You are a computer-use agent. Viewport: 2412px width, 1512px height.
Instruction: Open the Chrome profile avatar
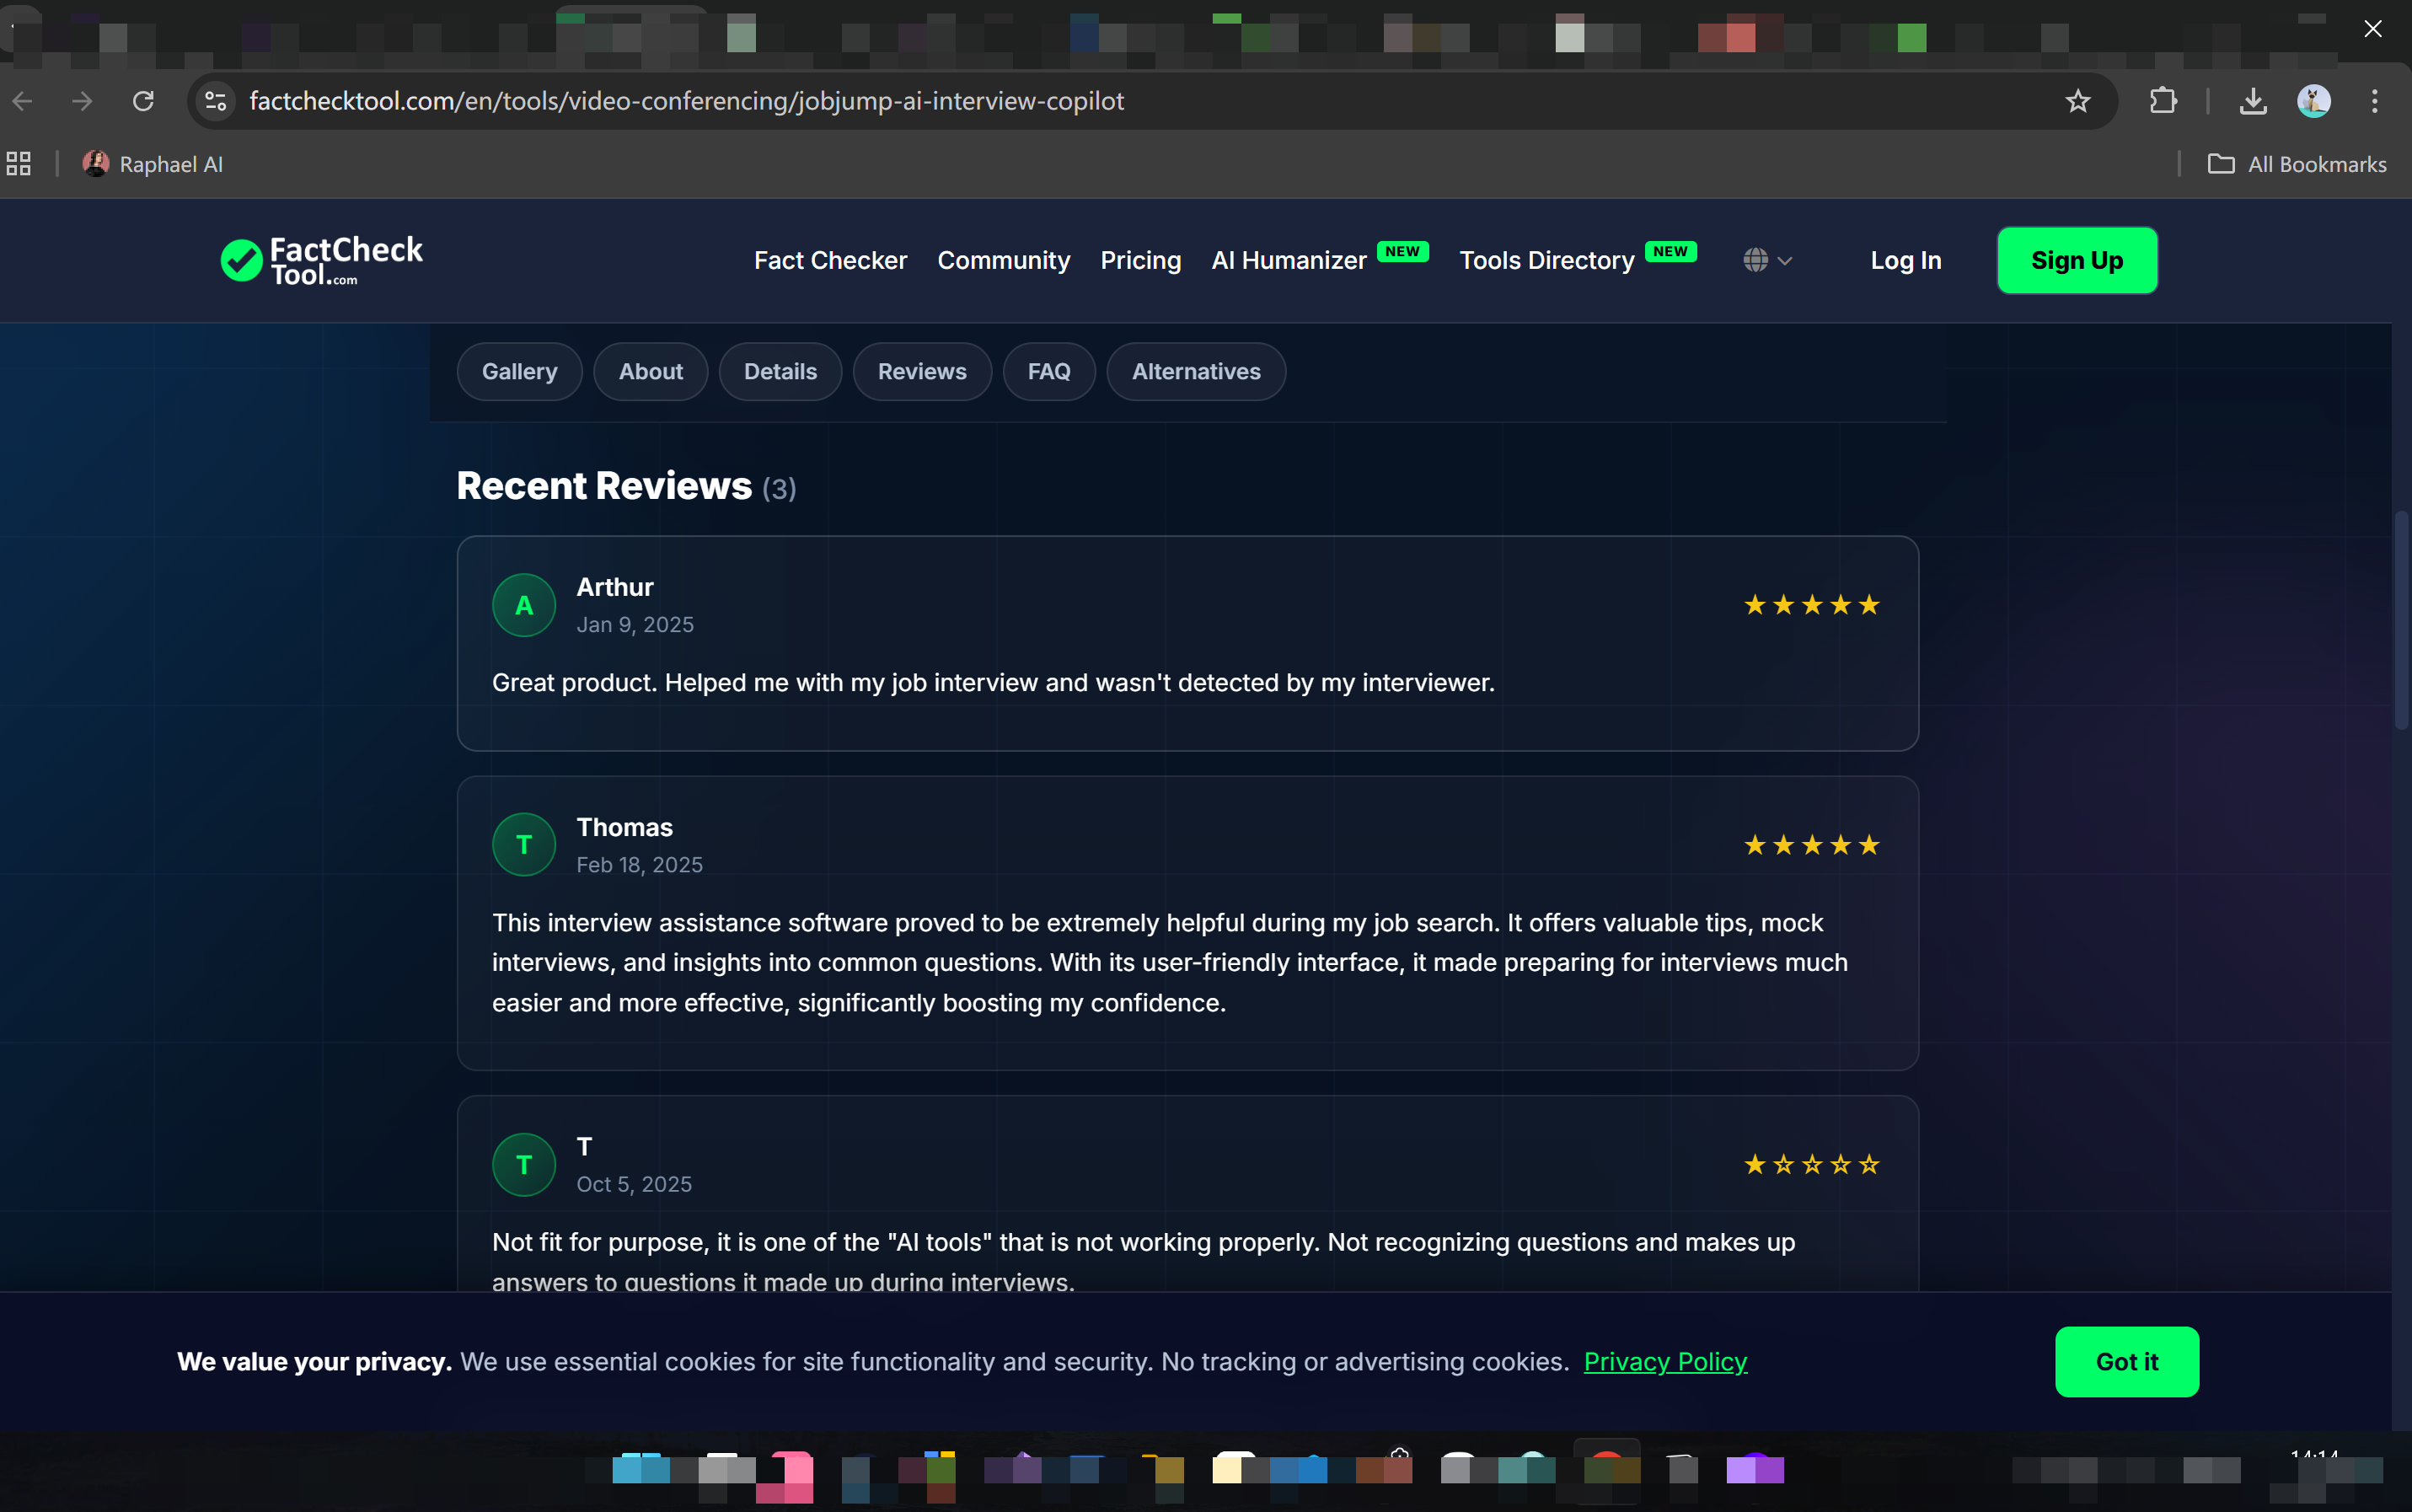click(x=2313, y=101)
